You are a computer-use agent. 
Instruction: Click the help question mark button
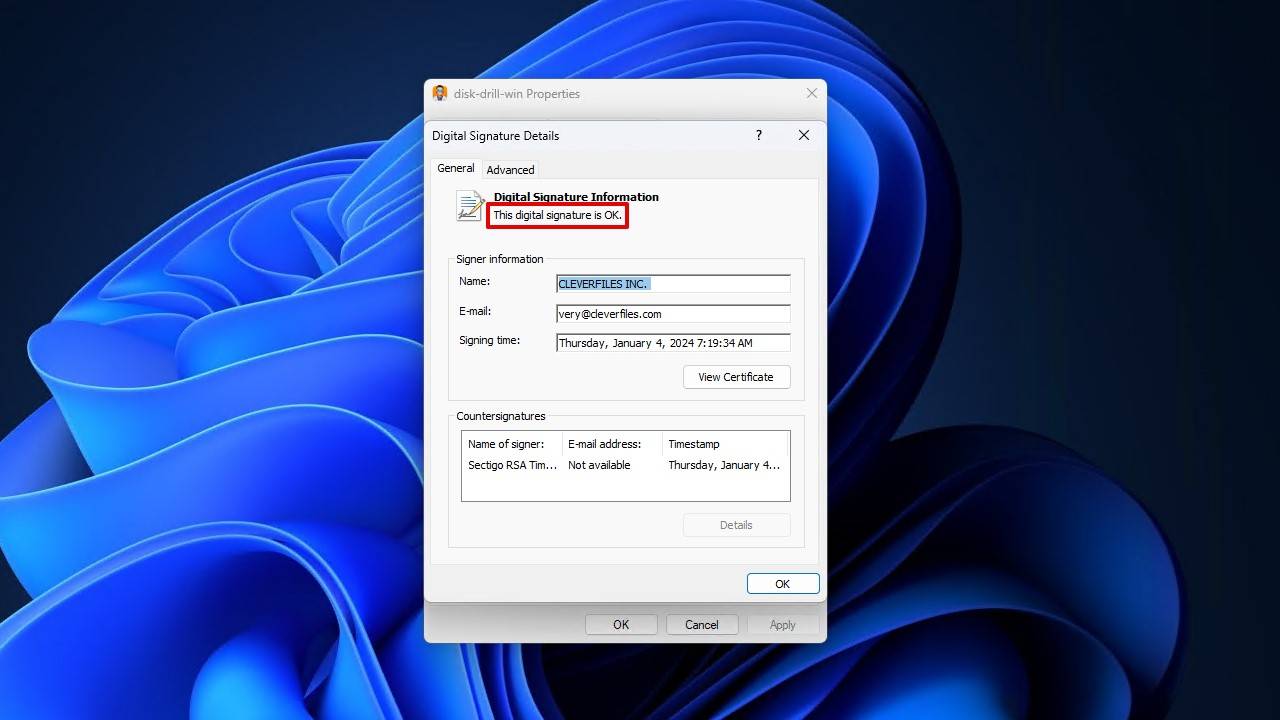pyautogui.click(x=759, y=135)
